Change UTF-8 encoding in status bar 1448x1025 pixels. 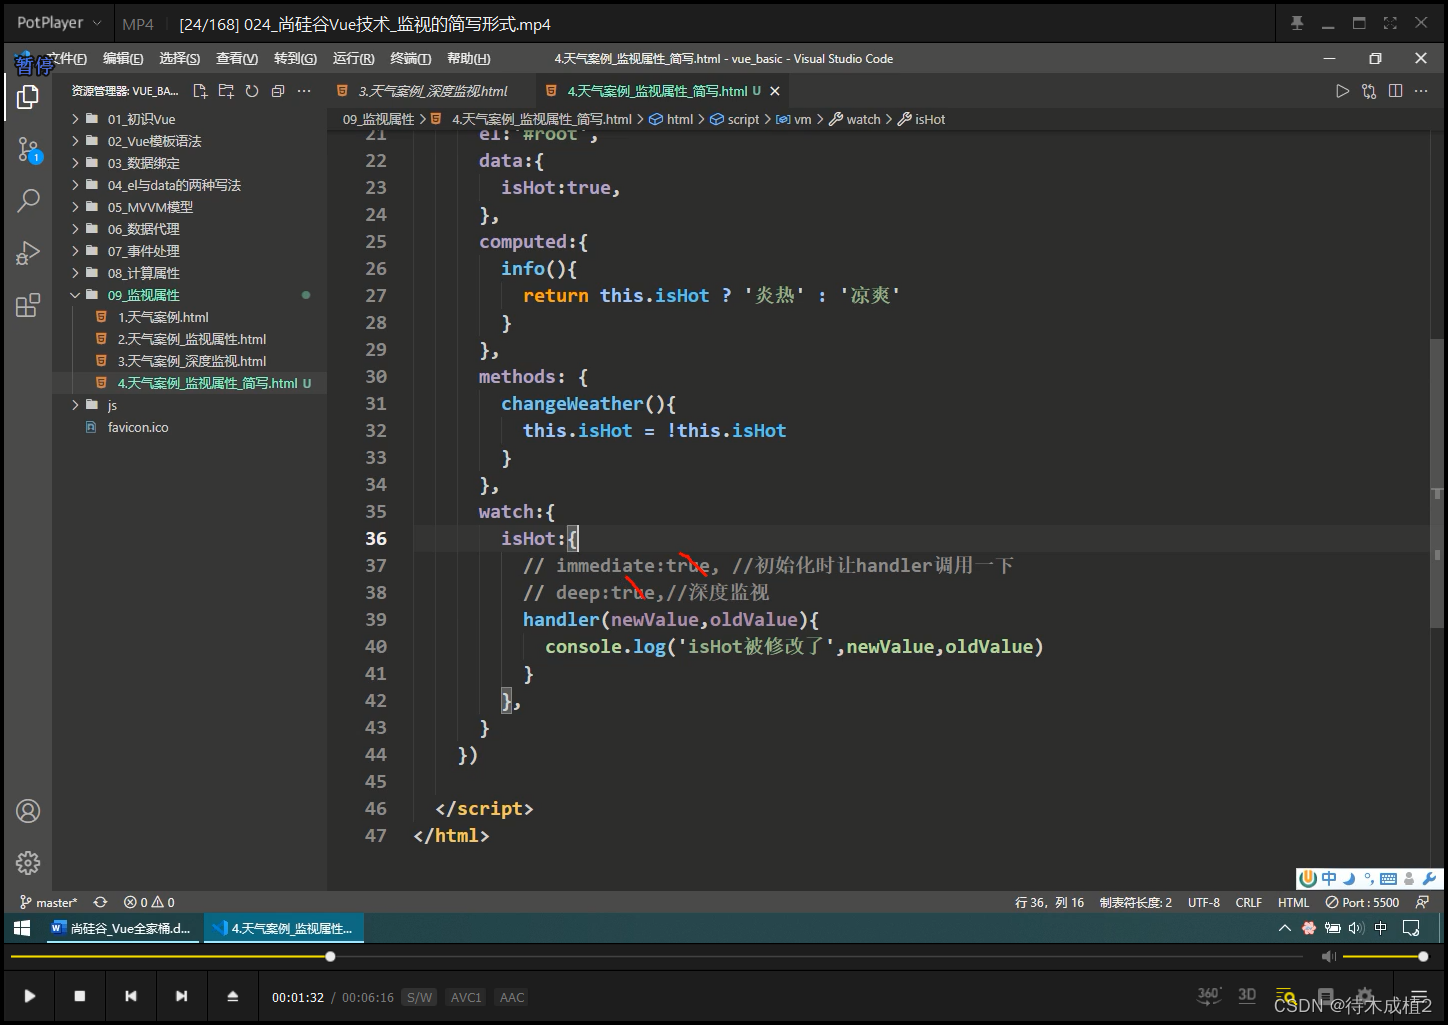1204,902
